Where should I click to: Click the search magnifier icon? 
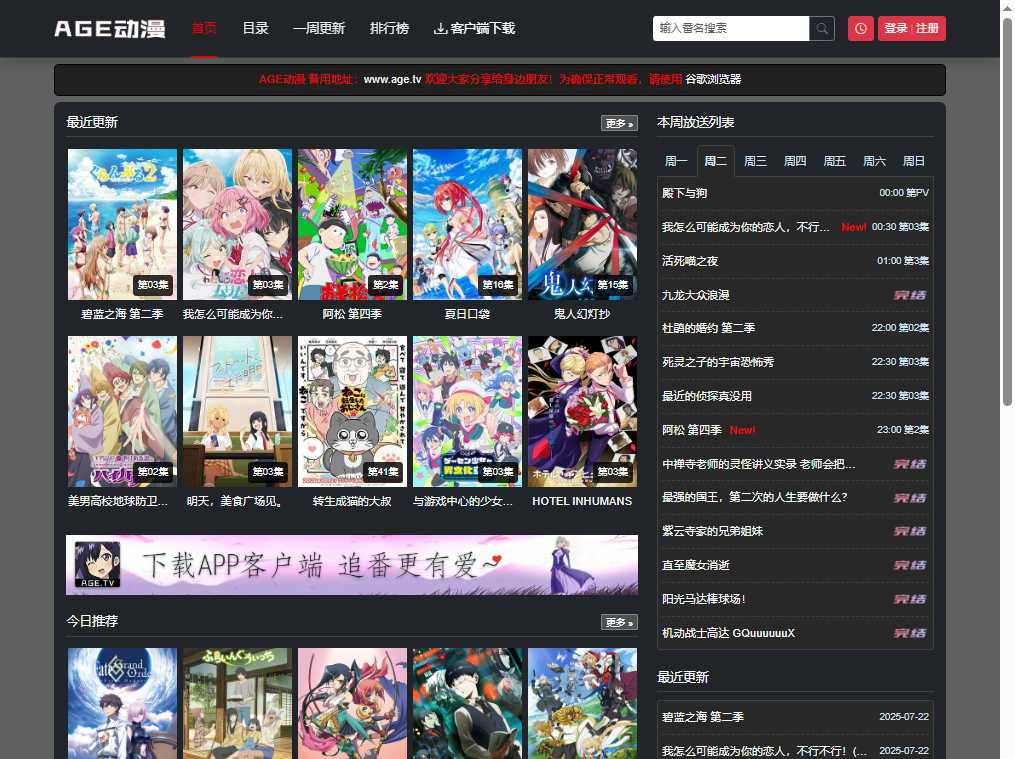pos(821,28)
